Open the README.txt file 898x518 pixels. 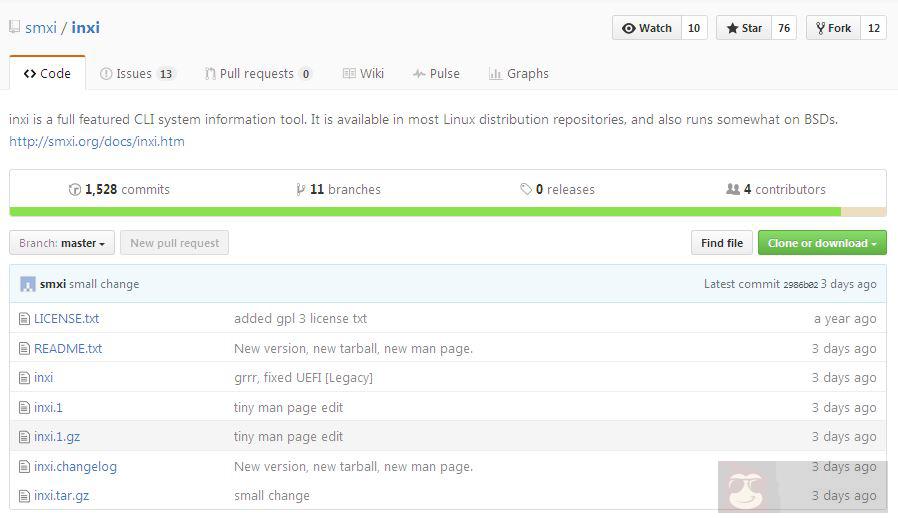68,348
